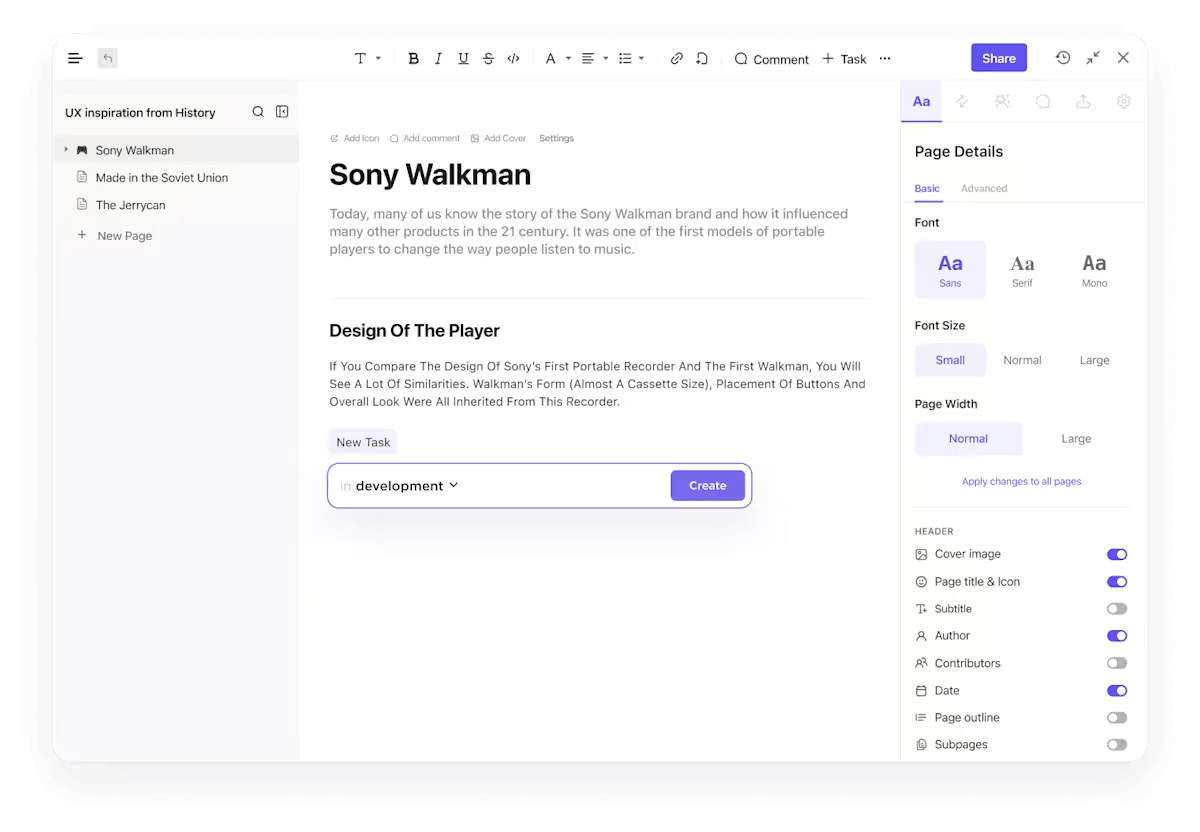Screen dimensions: 1200x832
Task: Enable the Subtitle toggle
Action: tap(1117, 608)
